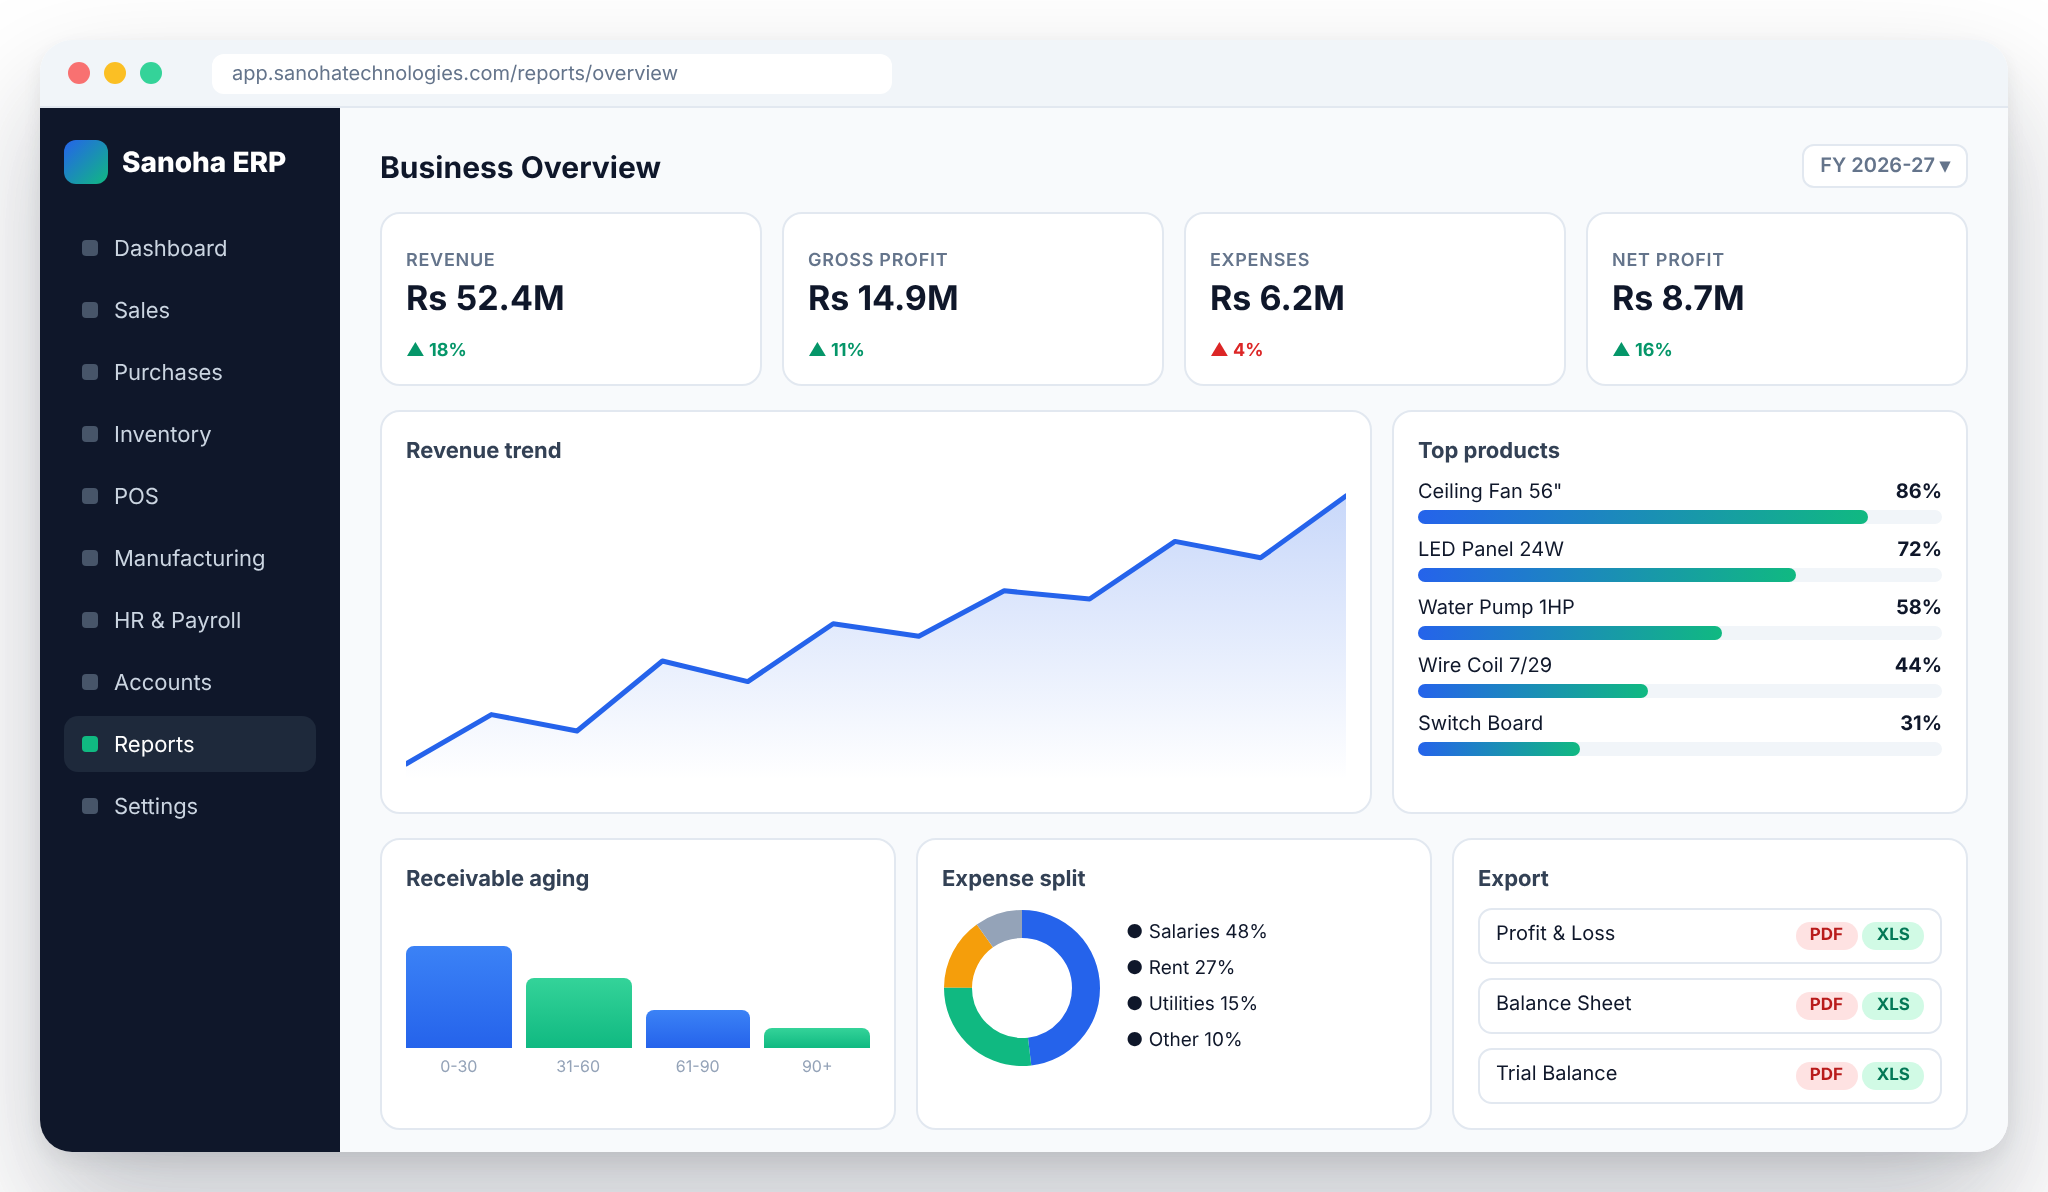Open HR & Payroll in sidebar
The width and height of the screenshot is (2048, 1192).
tap(190, 620)
